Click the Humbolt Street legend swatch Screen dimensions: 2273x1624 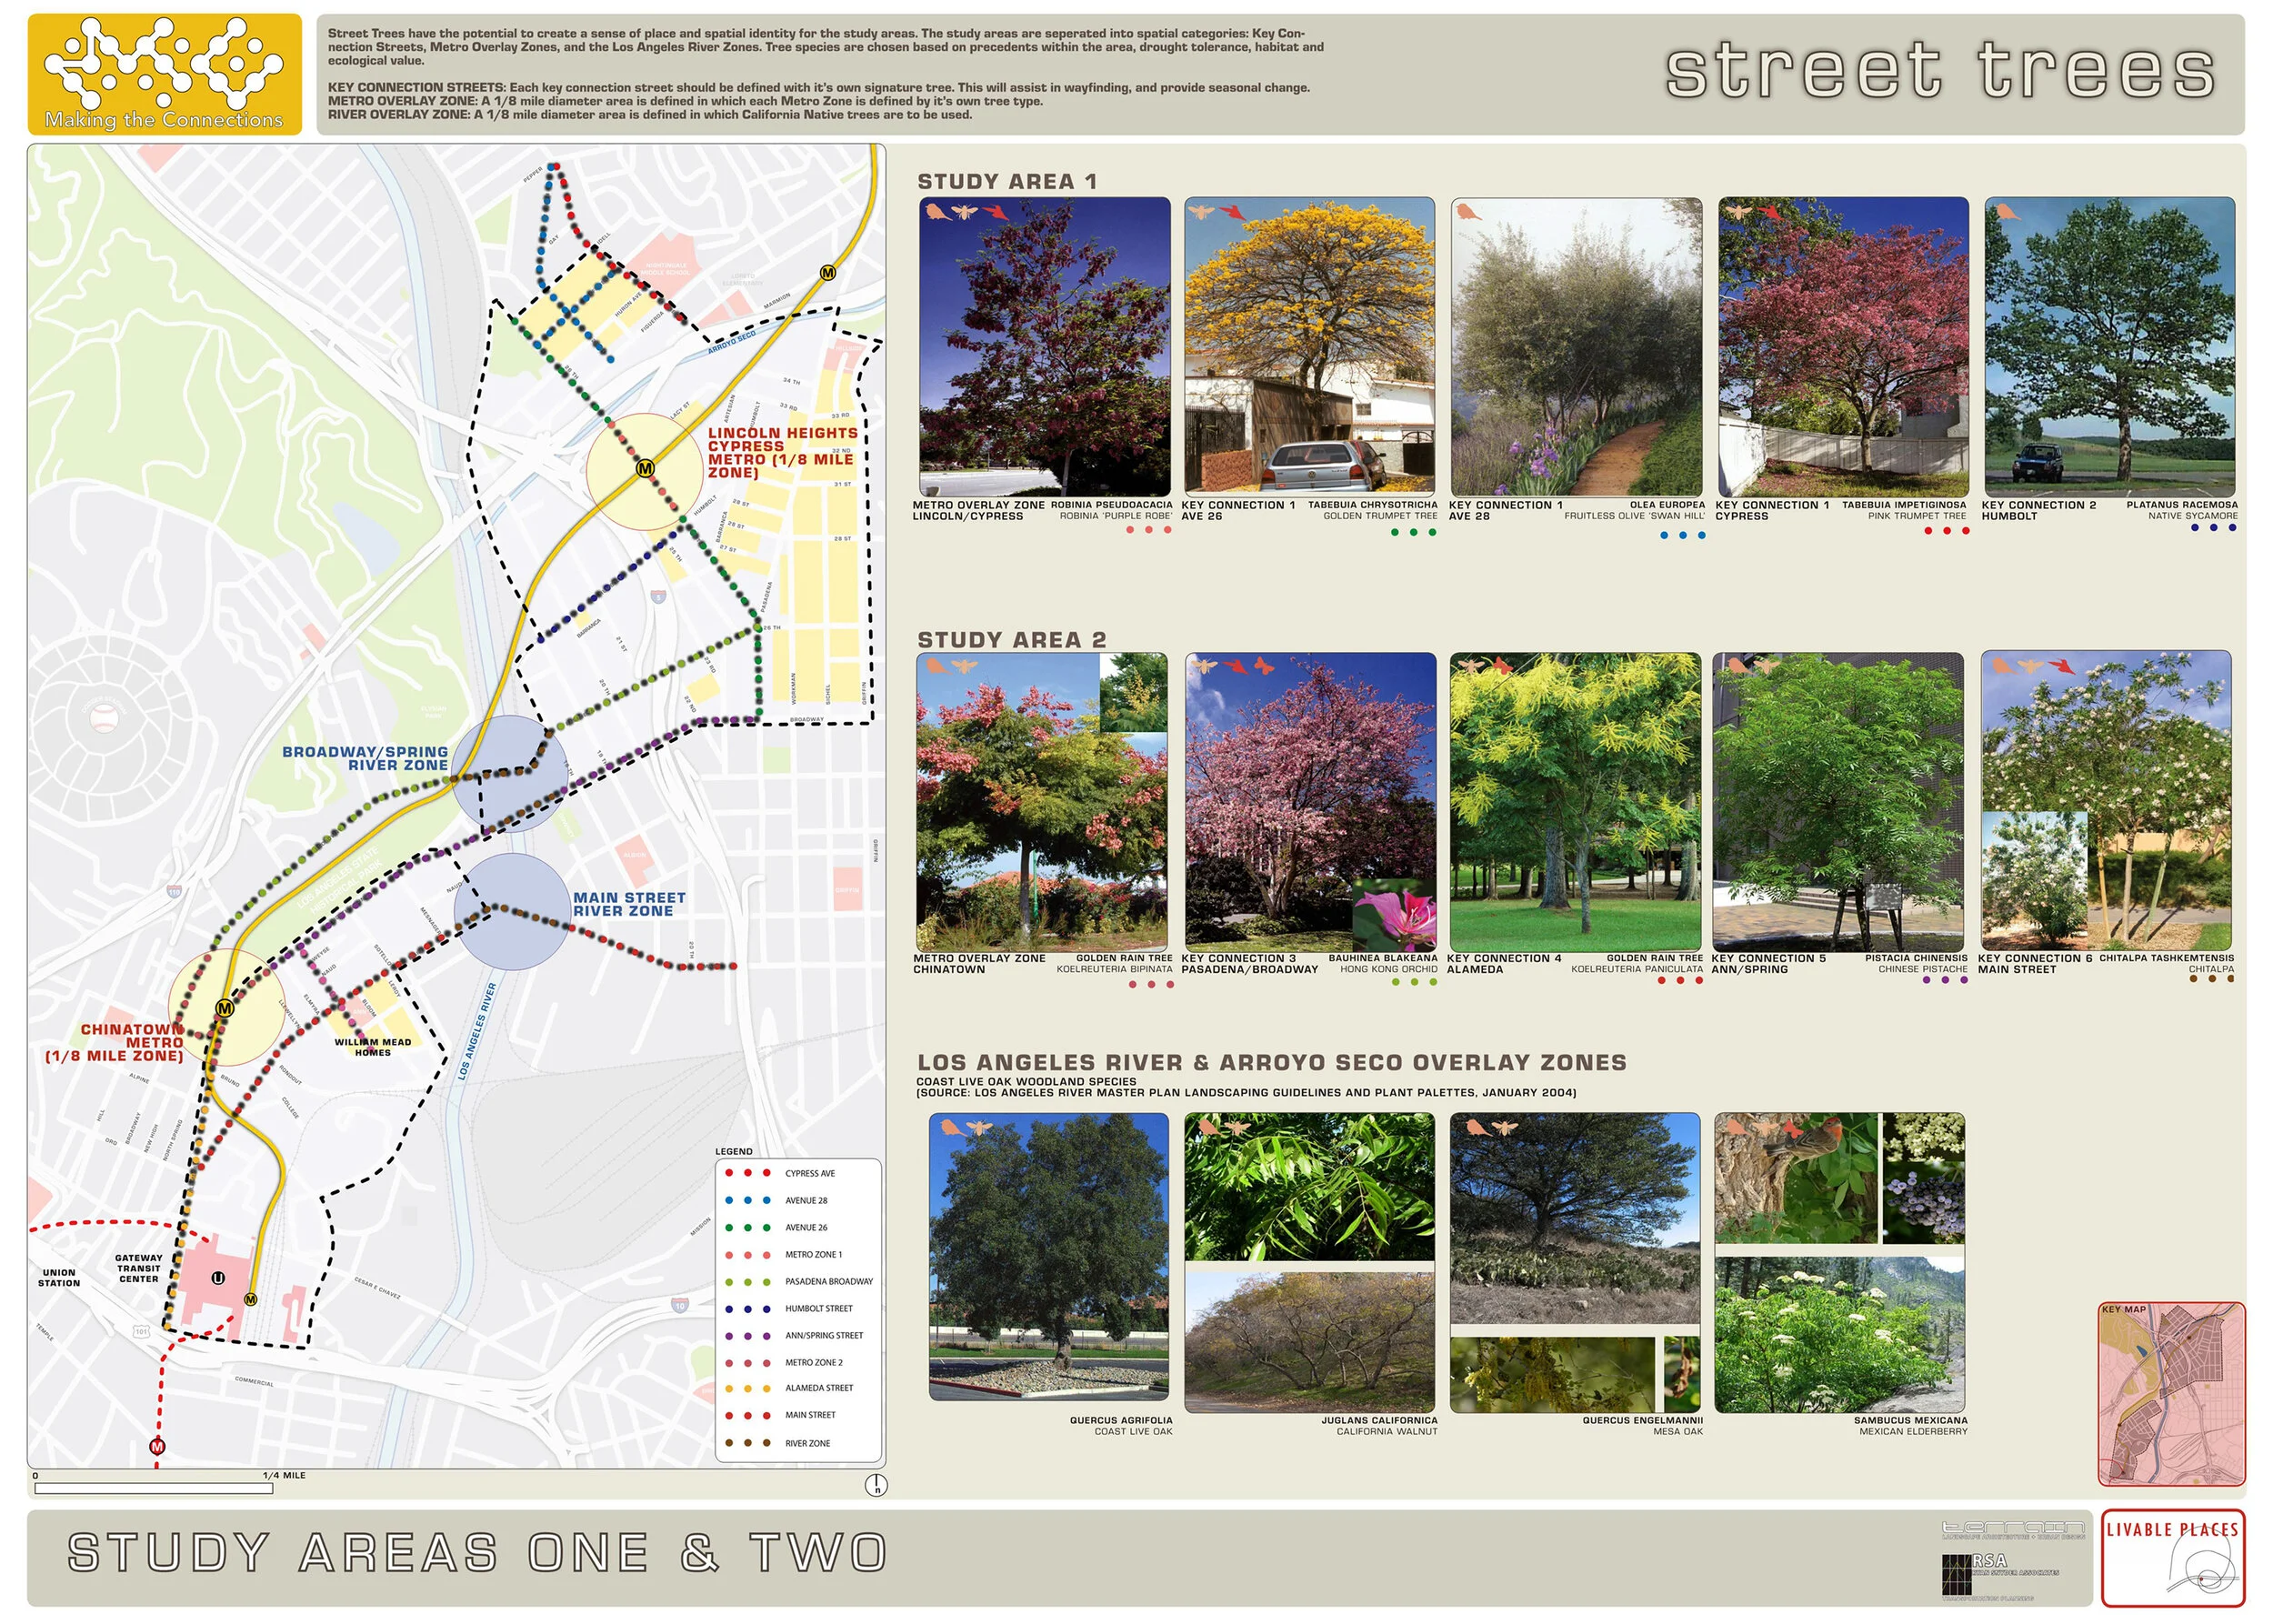(x=747, y=1308)
